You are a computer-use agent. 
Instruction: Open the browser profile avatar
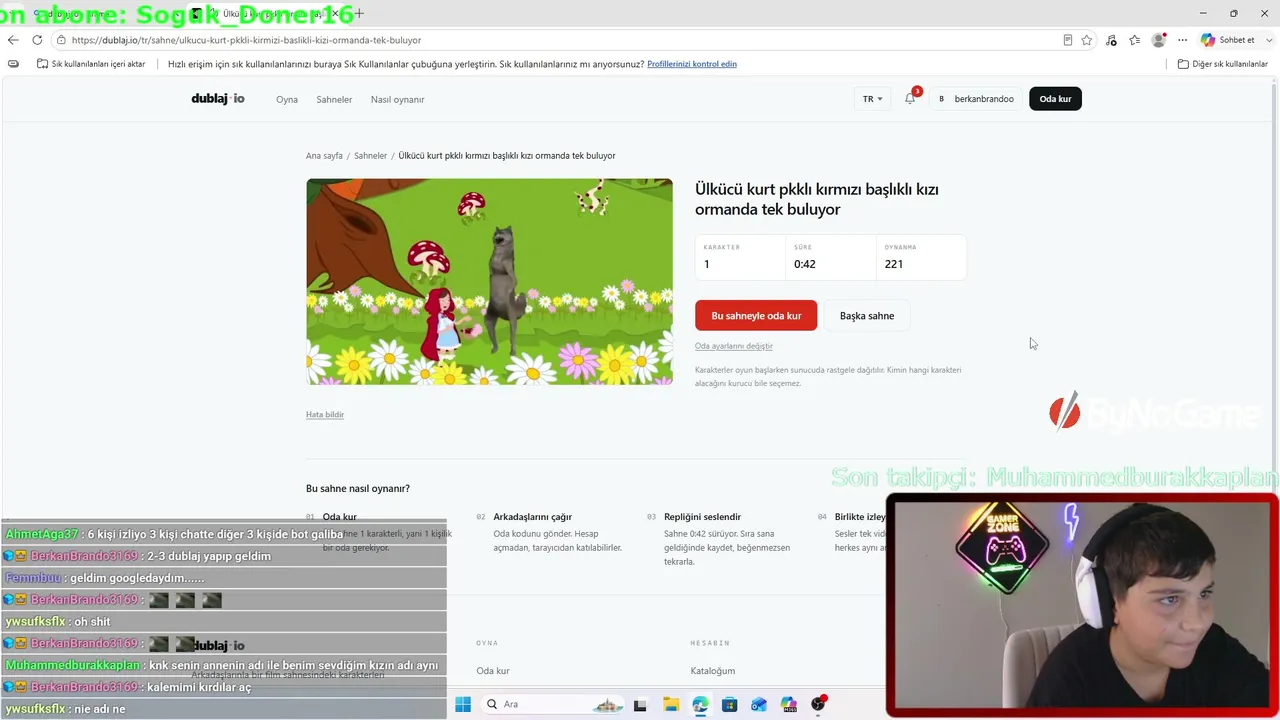(x=1159, y=40)
